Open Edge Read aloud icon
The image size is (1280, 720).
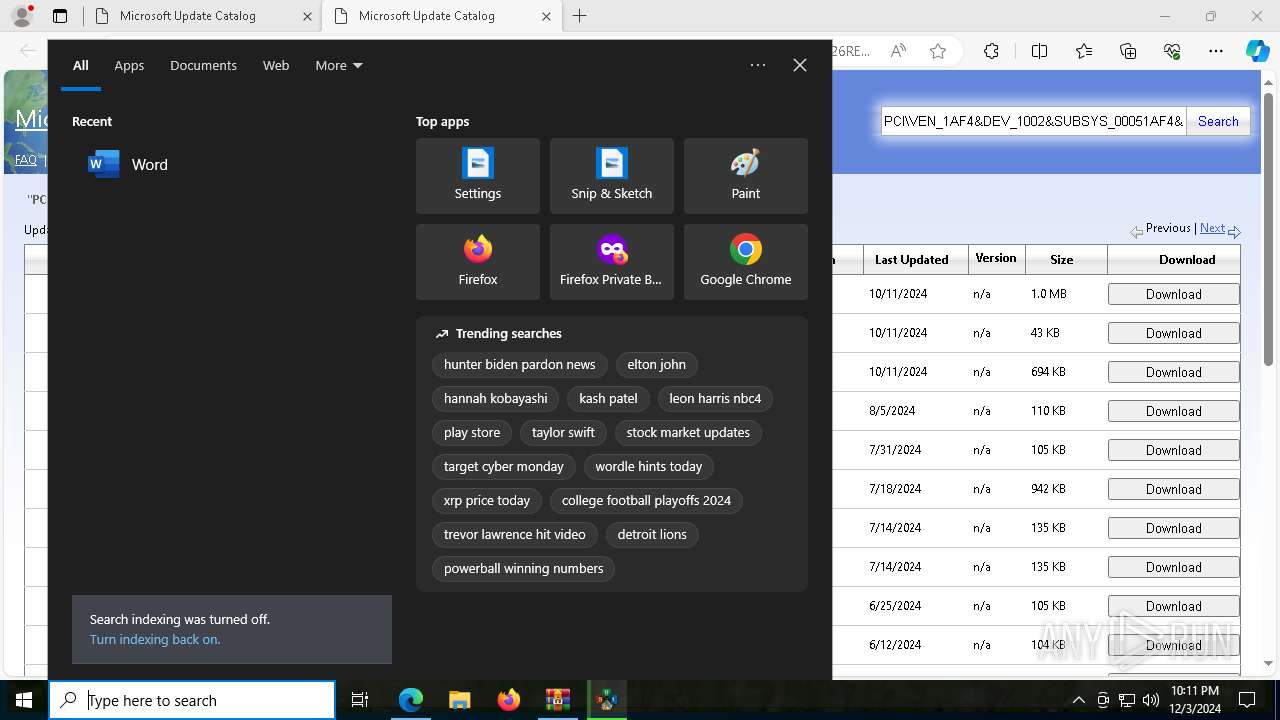[898, 52]
